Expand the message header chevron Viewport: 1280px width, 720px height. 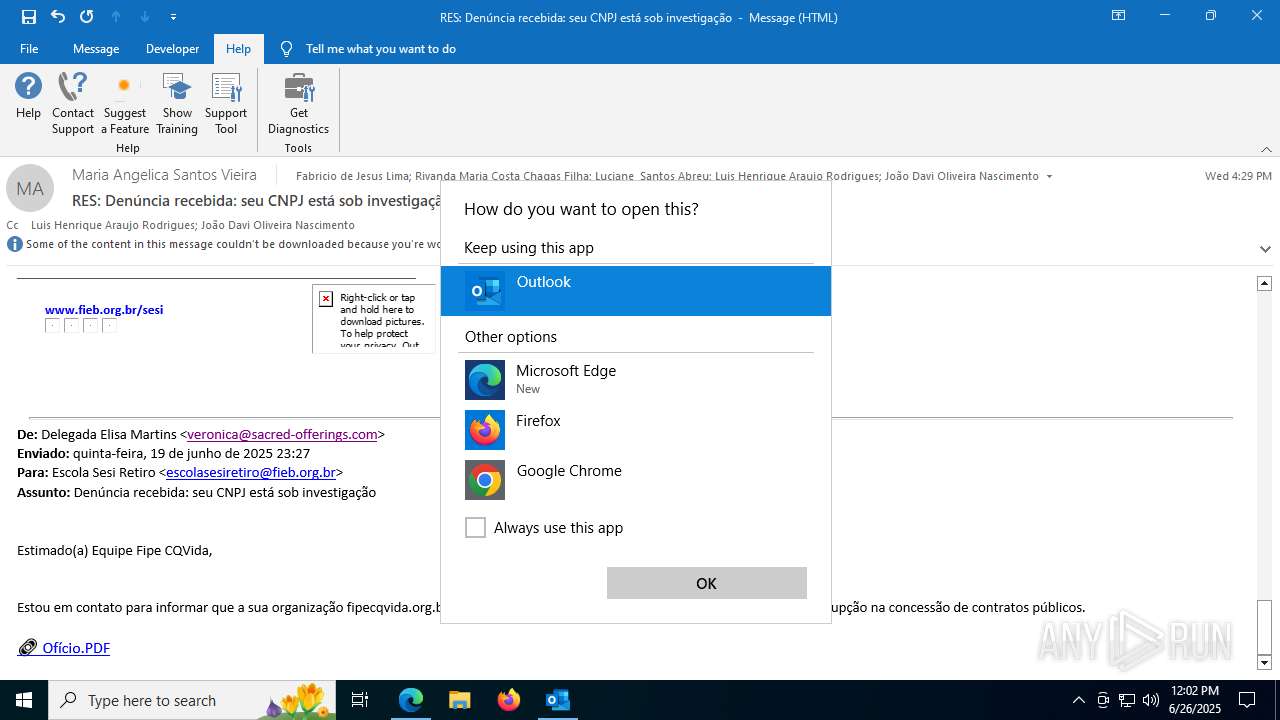(x=1265, y=249)
